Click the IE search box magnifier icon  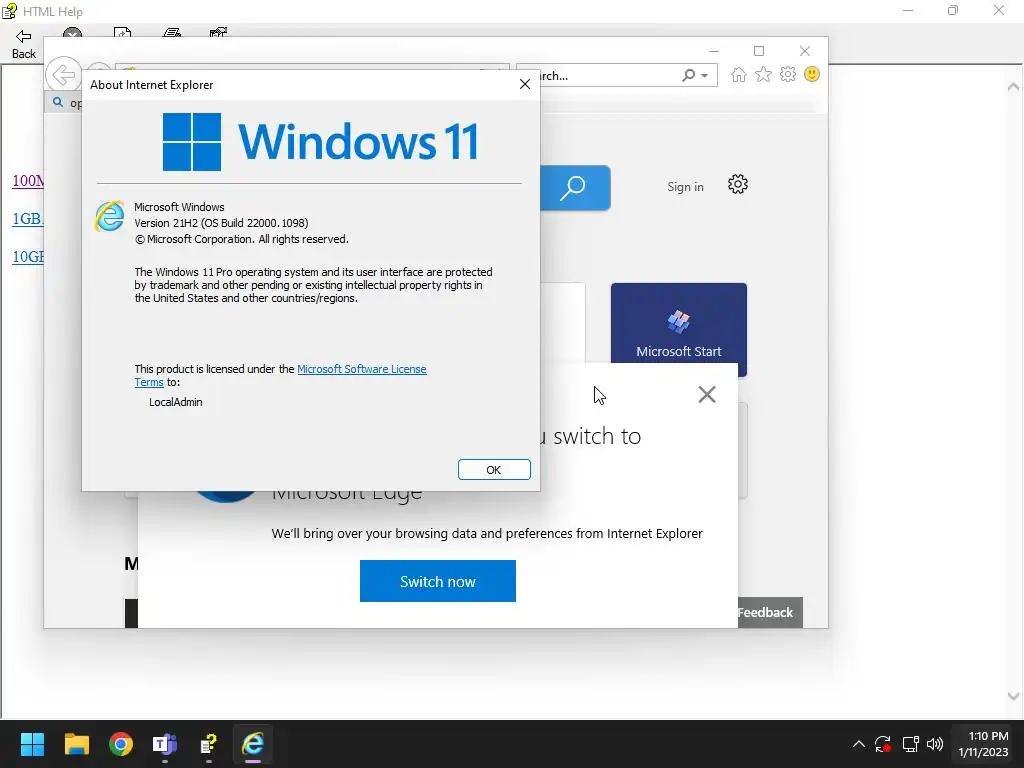click(x=688, y=75)
